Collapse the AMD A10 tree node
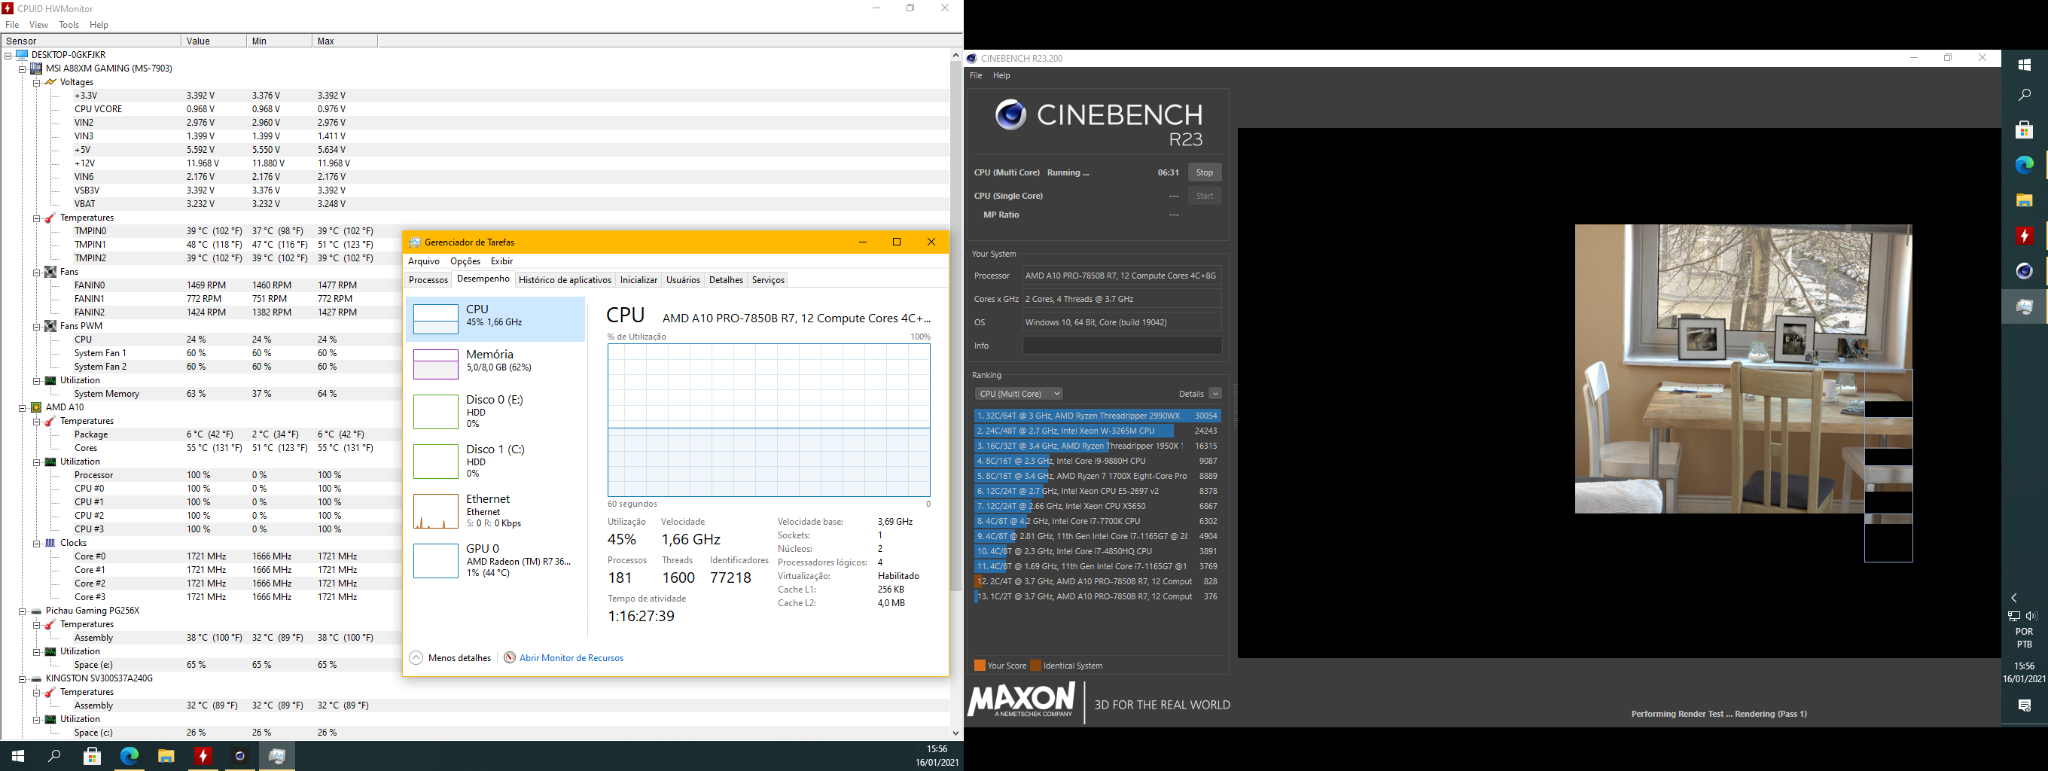This screenshot has height=771, width=2048. [22, 407]
